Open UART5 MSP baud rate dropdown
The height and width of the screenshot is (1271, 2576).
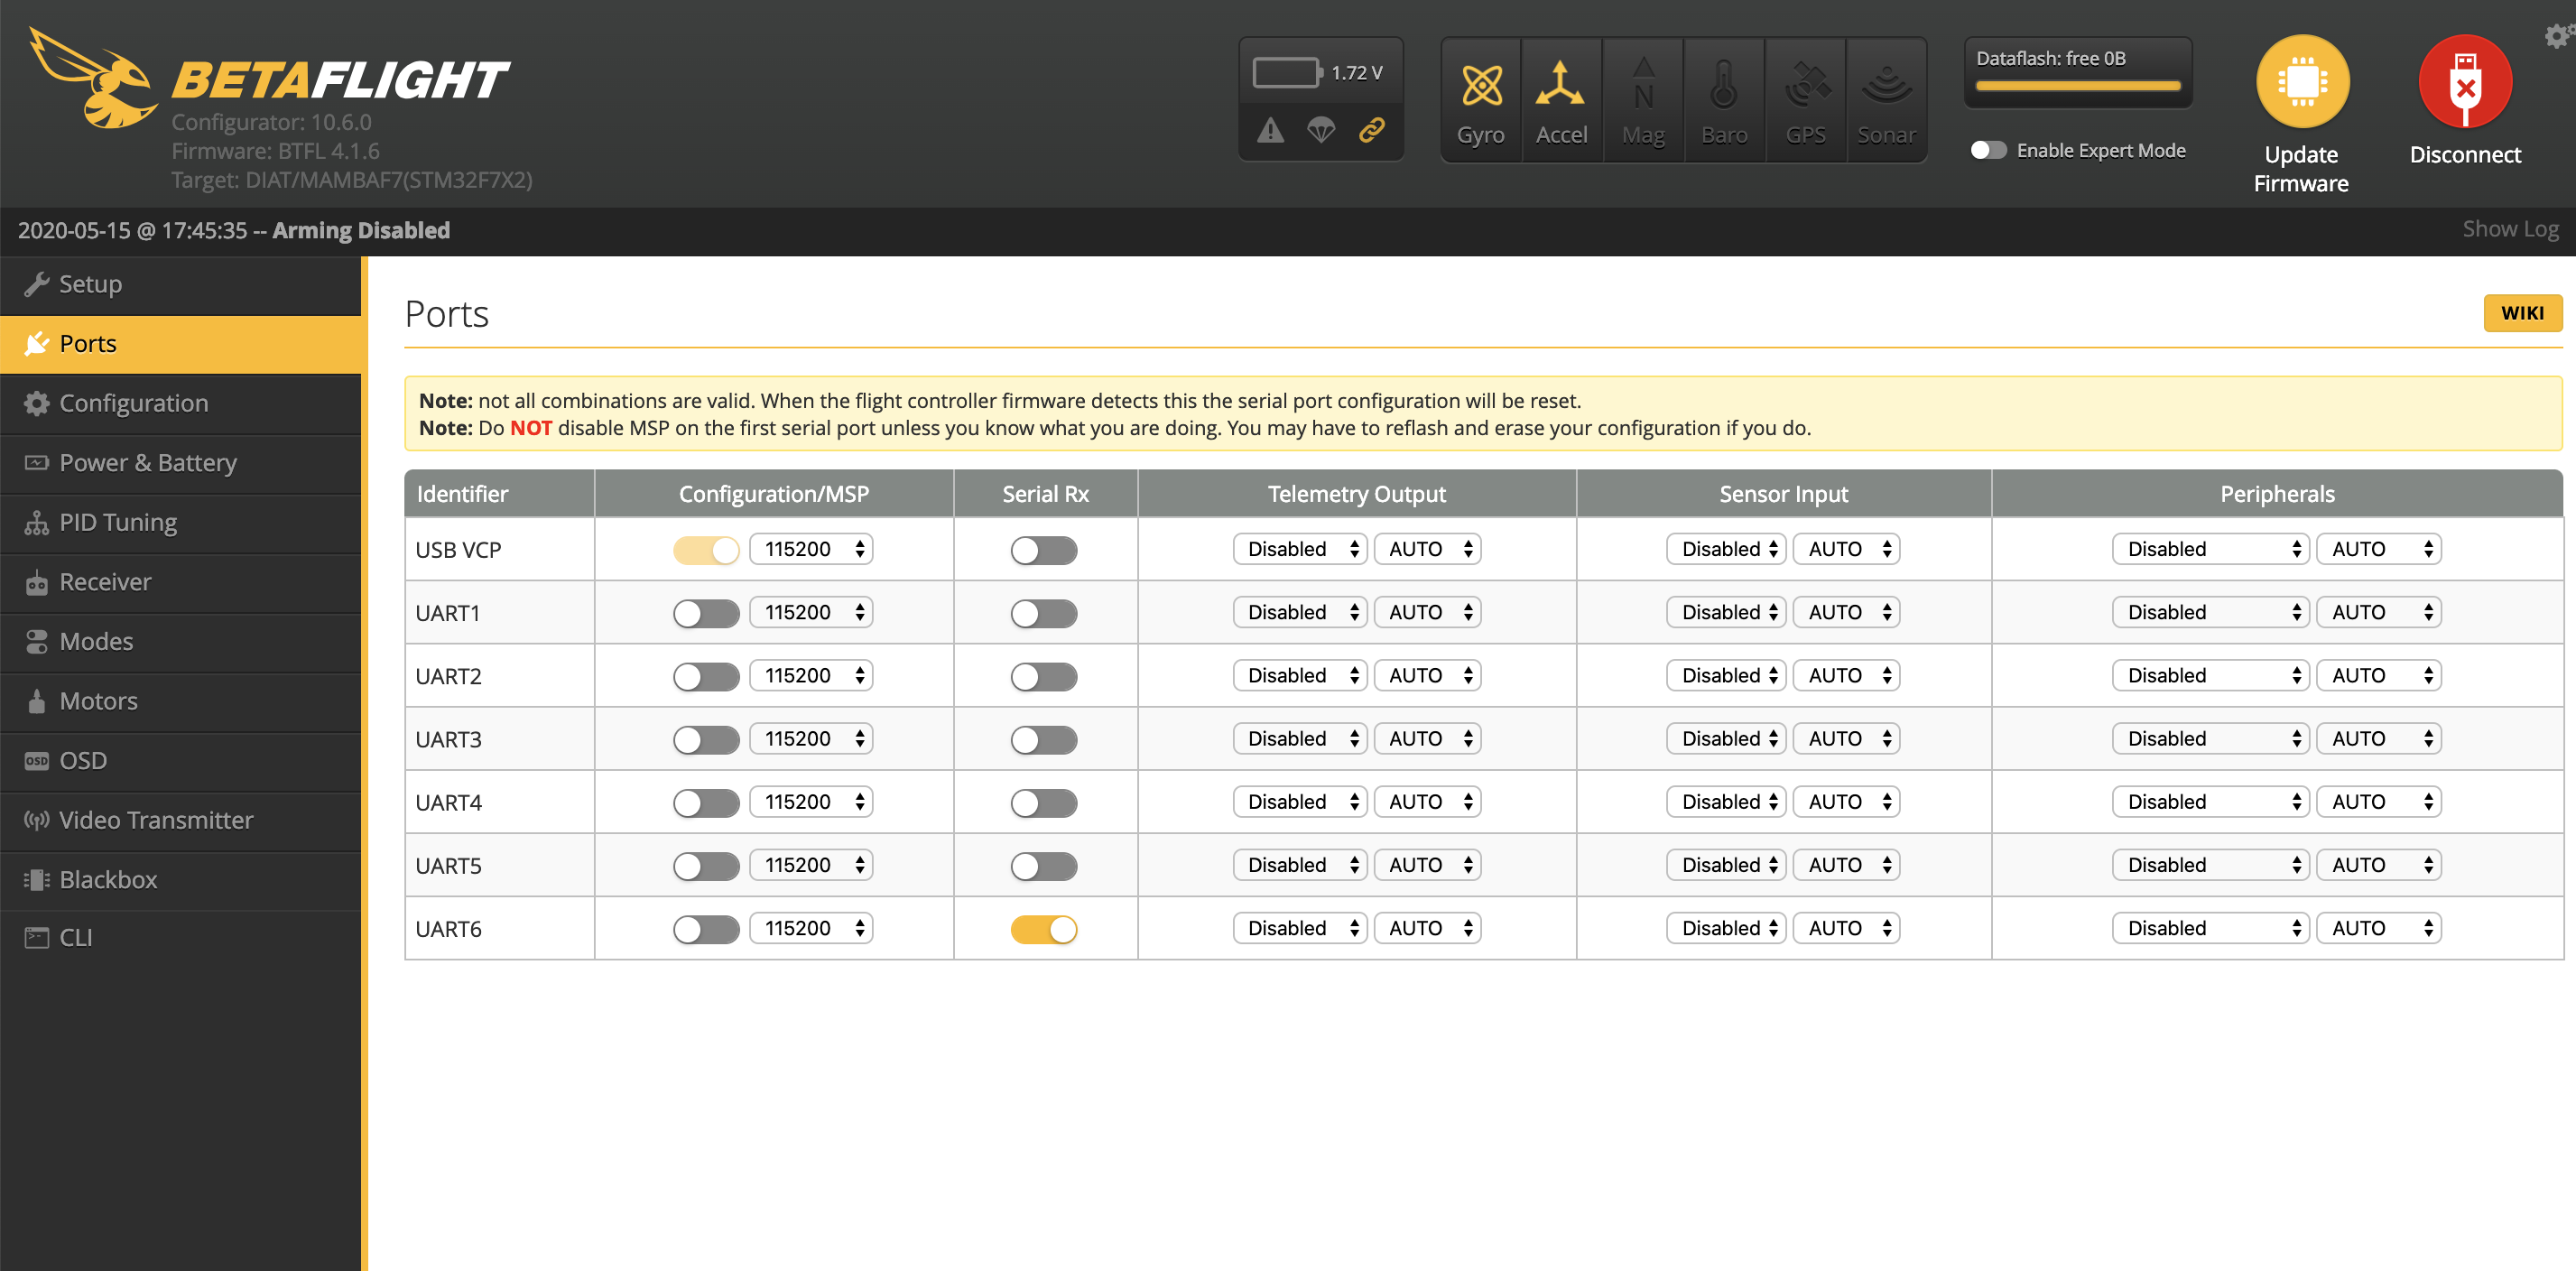click(x=811, y=865)
